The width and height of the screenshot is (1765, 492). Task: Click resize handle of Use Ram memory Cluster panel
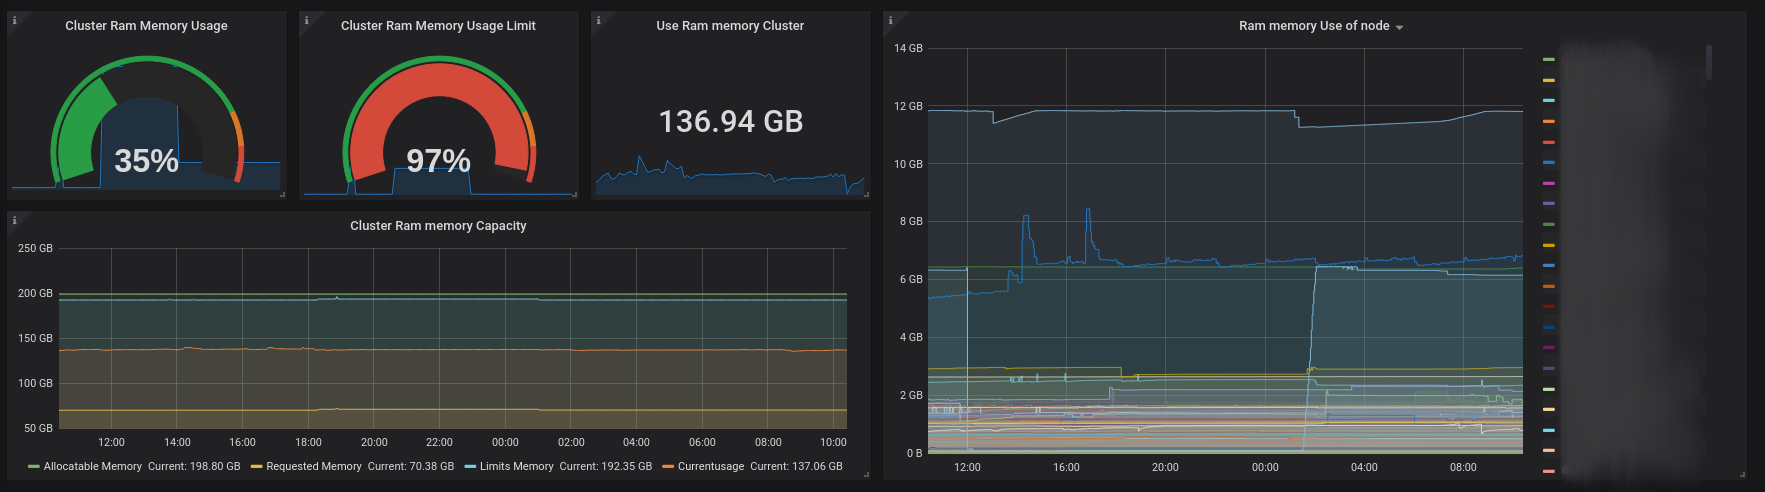(866, 194)
